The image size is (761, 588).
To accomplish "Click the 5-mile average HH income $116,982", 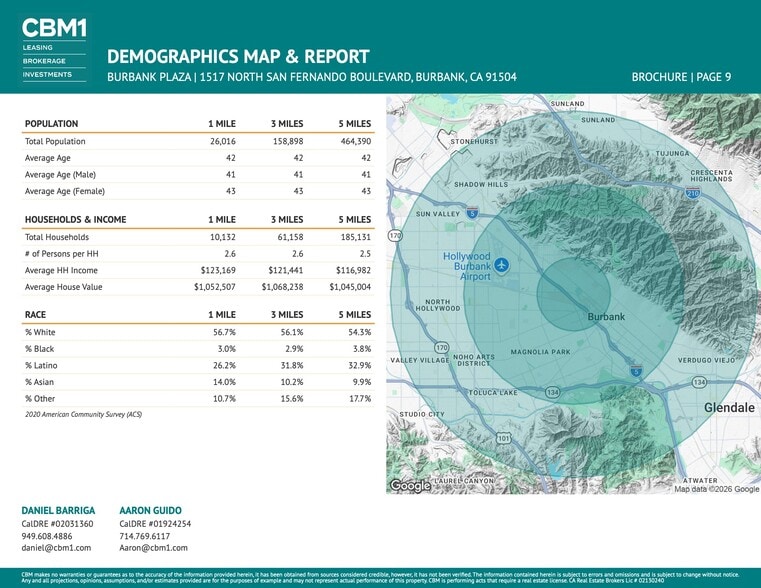I will [x=353, y=270].
